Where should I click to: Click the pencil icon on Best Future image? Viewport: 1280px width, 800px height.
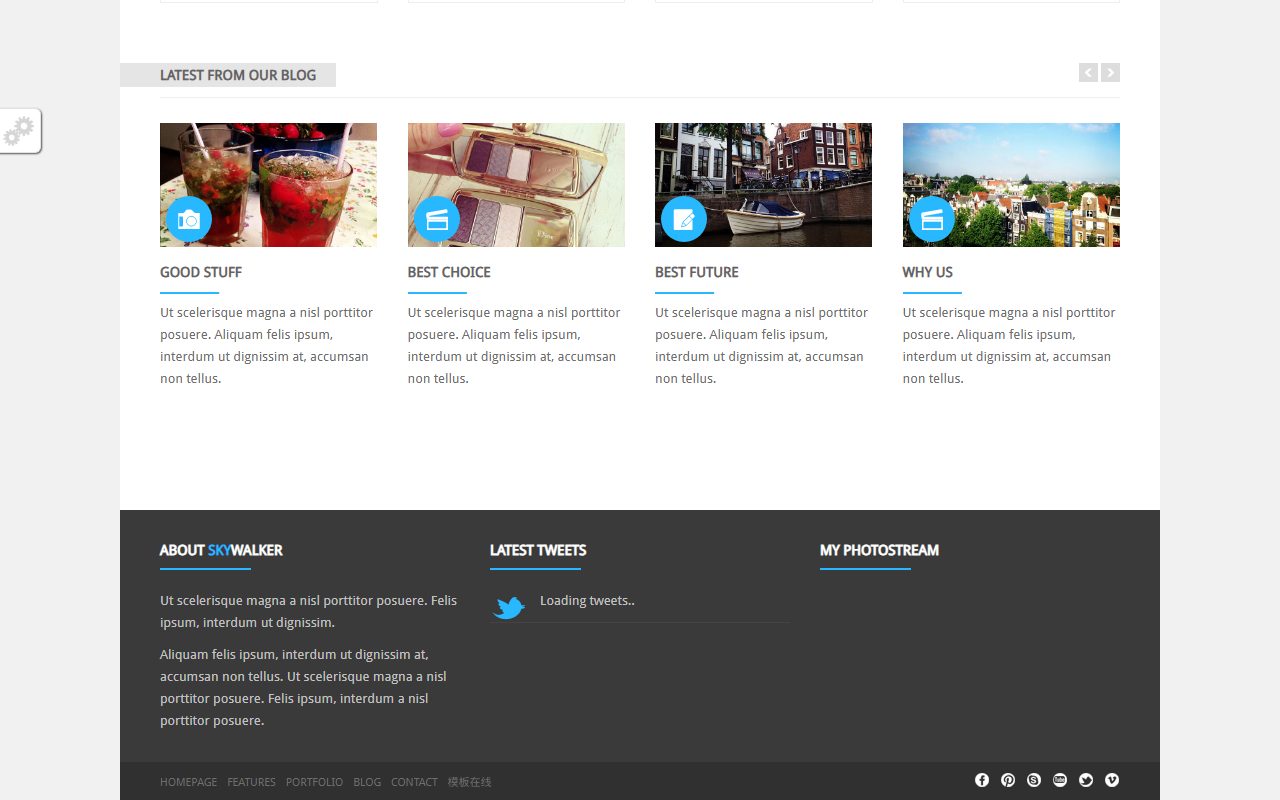pyautogui.click(x=684, y=220)
